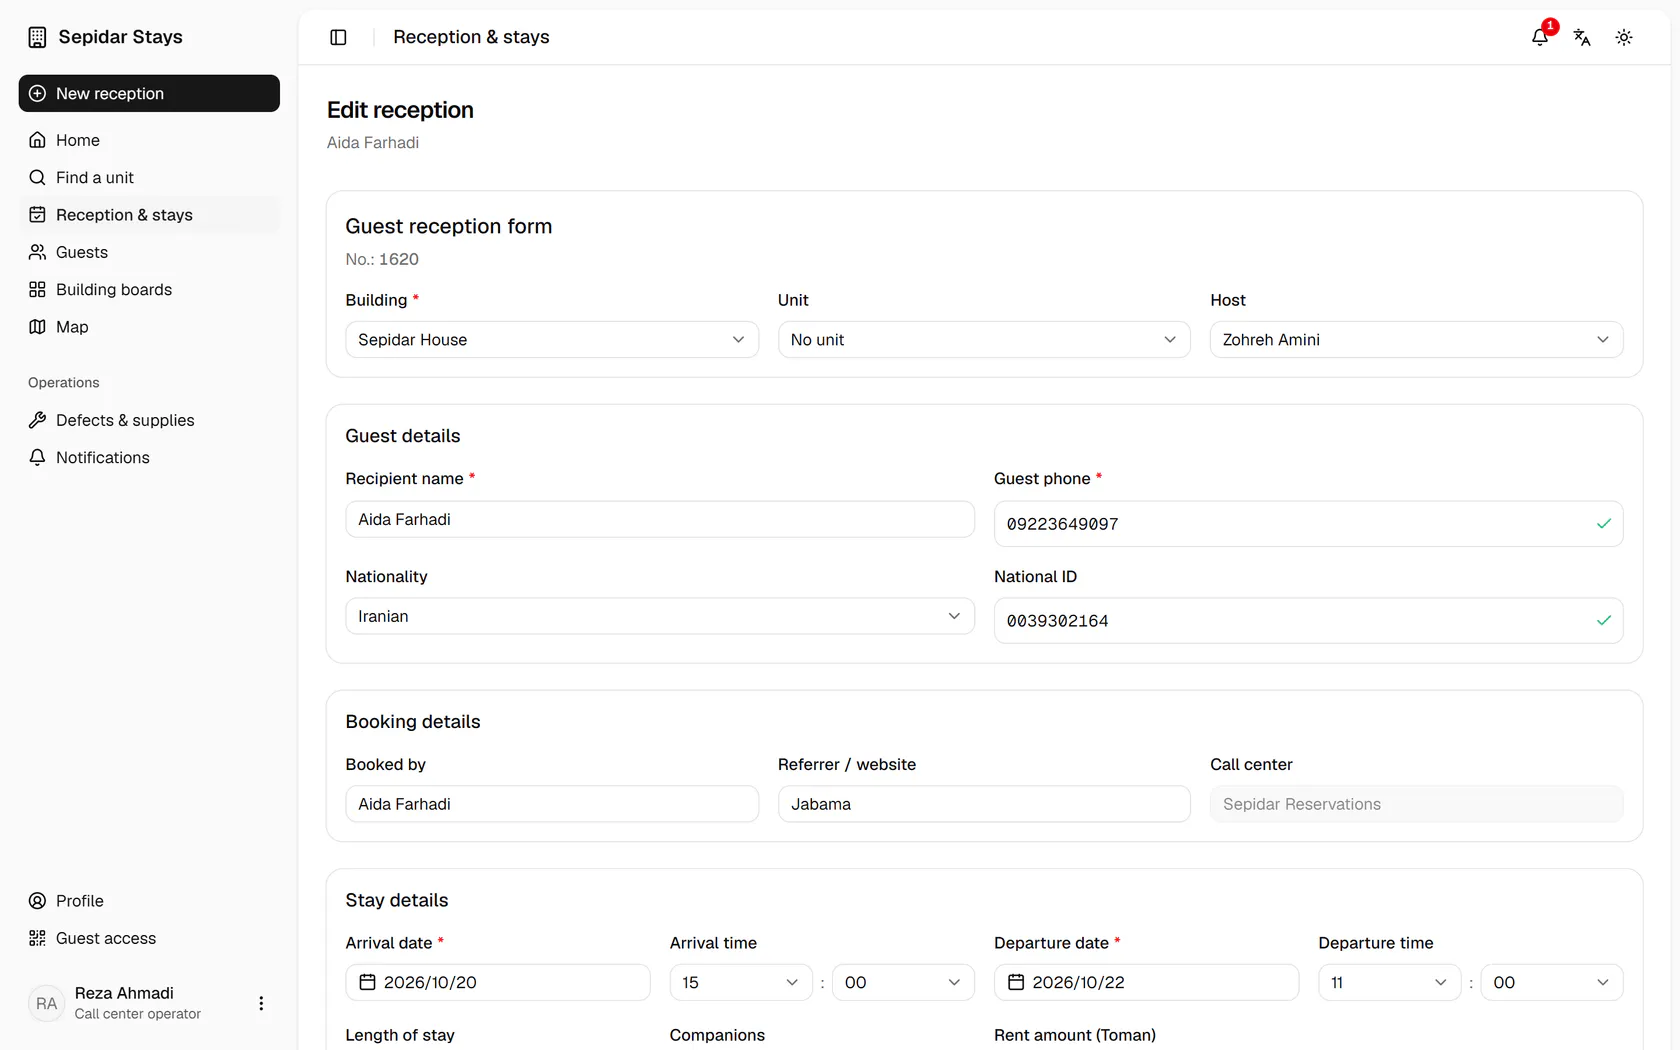Click the Sepidar Stays building logo

point(37,37)
